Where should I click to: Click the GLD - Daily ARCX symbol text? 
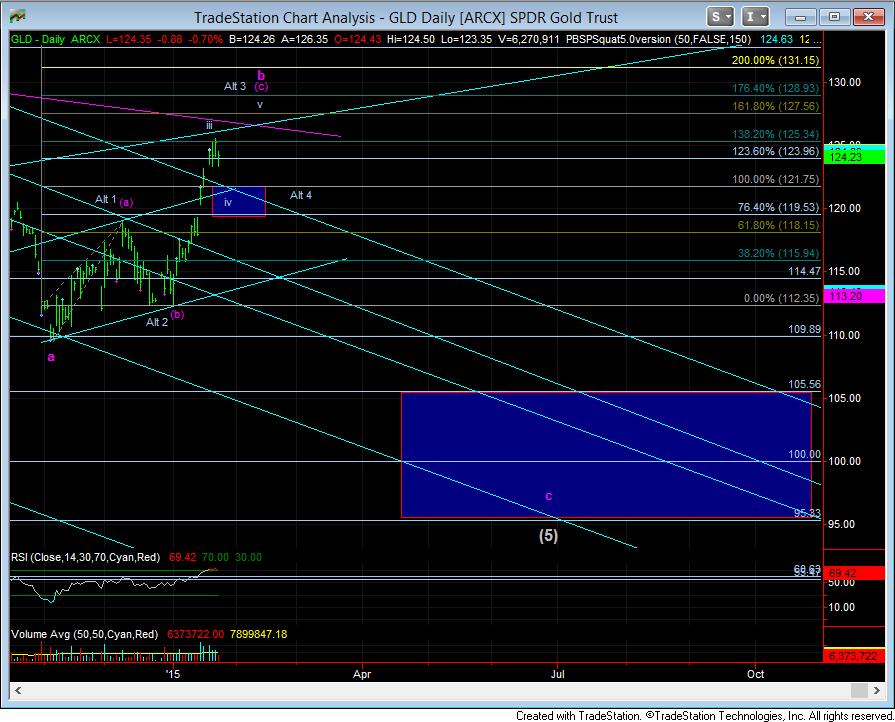click(55, 39)
